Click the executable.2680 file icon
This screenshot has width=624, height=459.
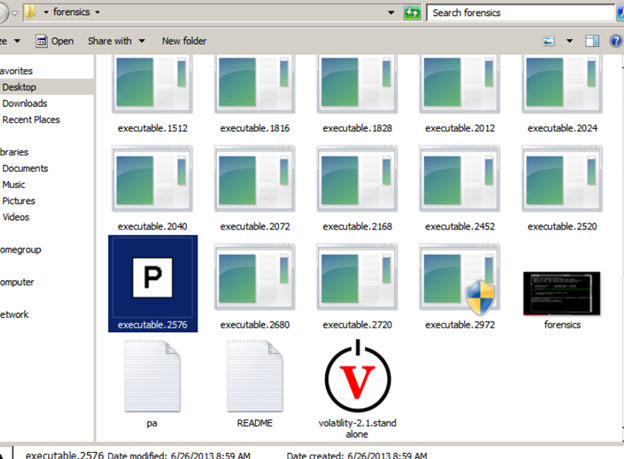tap(254, 277)
